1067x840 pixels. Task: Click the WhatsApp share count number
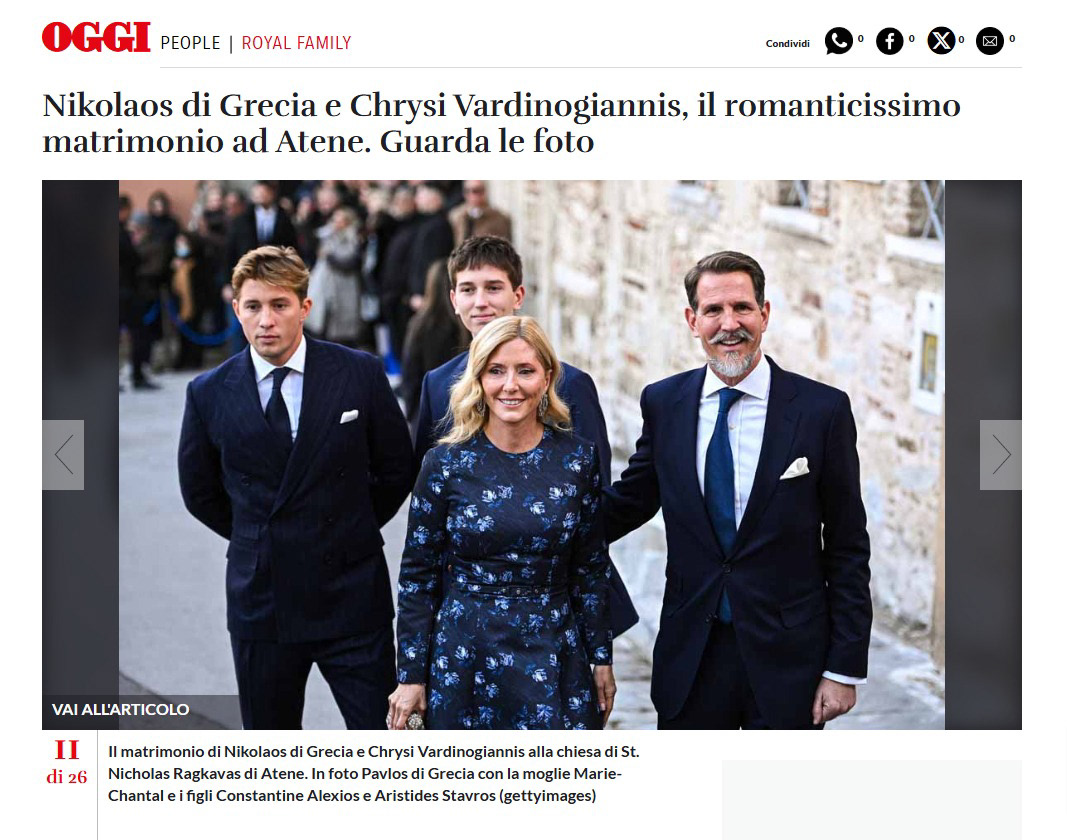pos(861,39)
